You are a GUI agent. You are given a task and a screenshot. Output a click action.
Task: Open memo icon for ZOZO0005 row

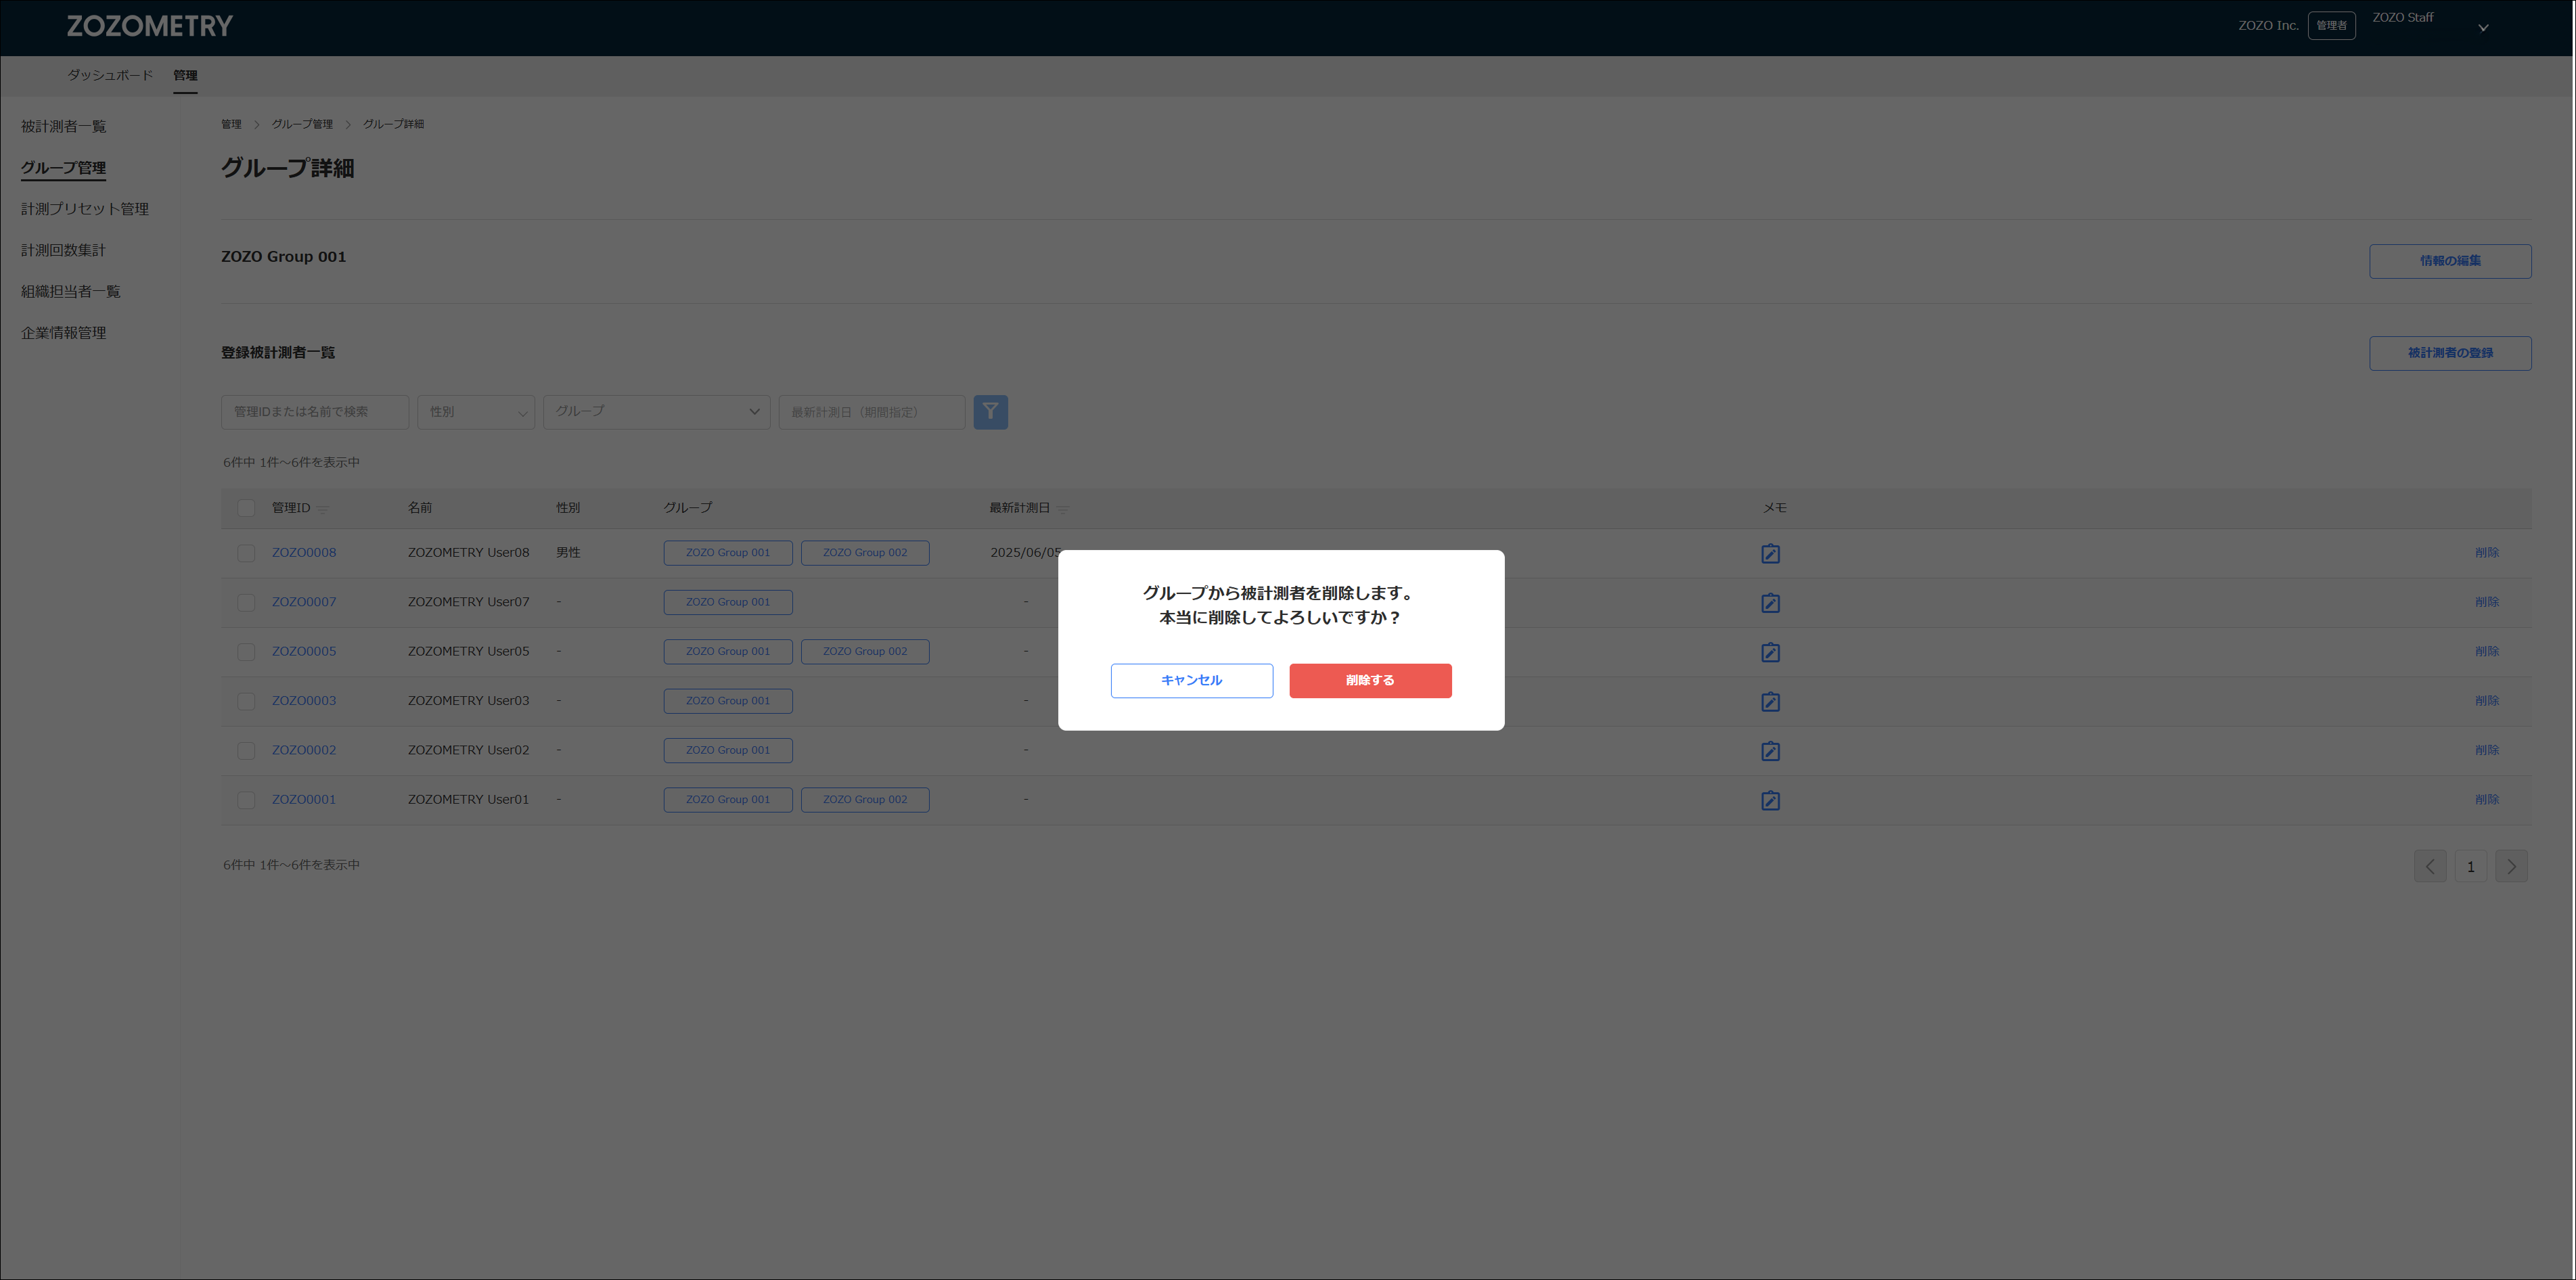tap(1770, 652)
